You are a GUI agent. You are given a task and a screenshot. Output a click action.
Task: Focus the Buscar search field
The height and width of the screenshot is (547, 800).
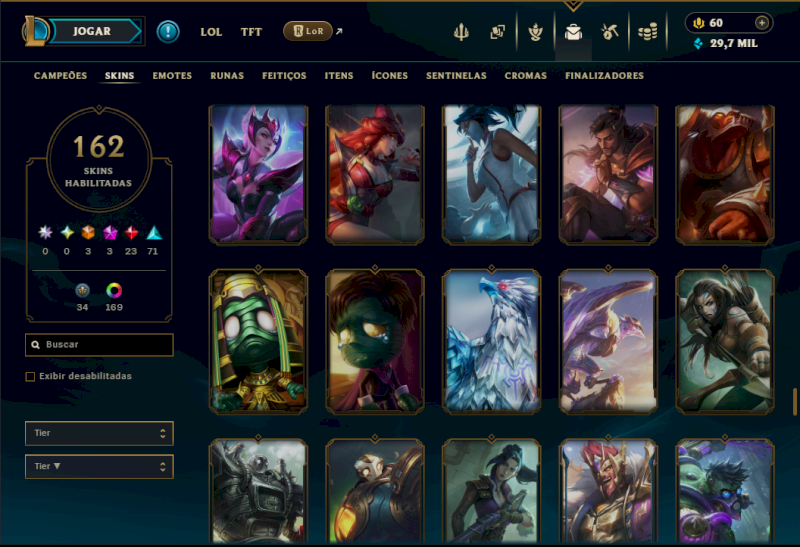click(x=99, y=345)
